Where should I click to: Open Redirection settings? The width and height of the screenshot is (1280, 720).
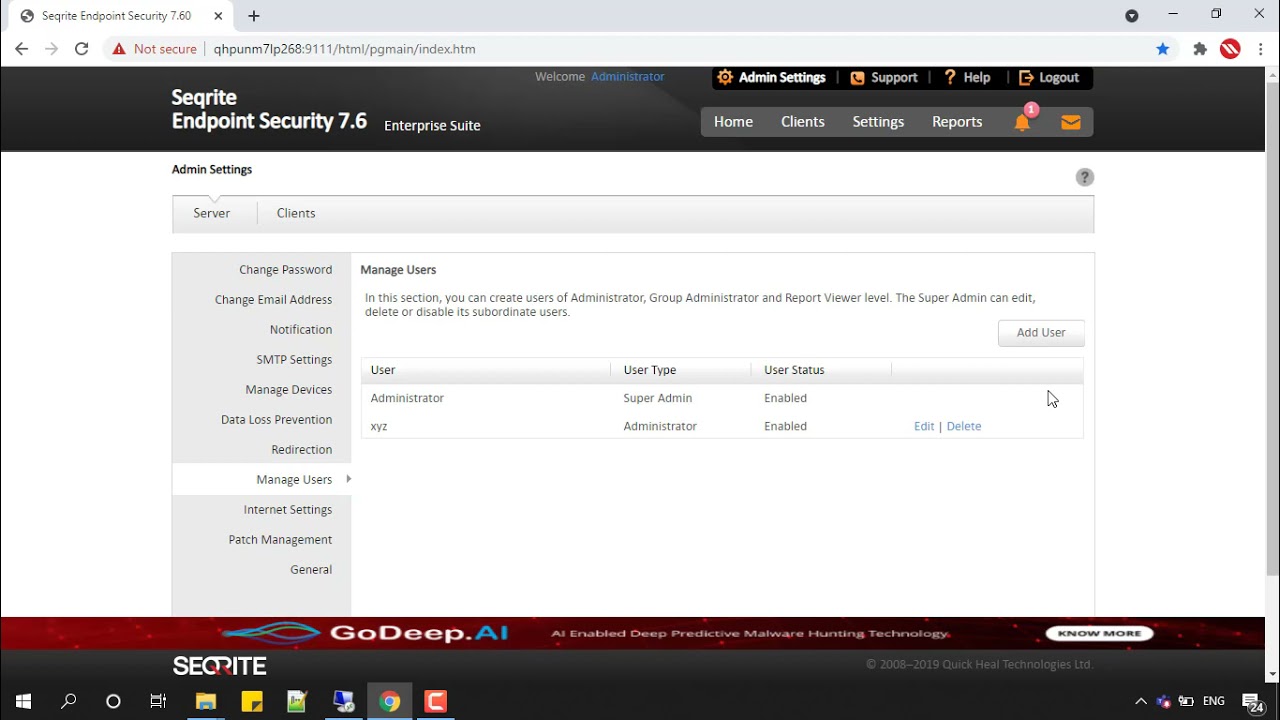(x=302, y=449)
